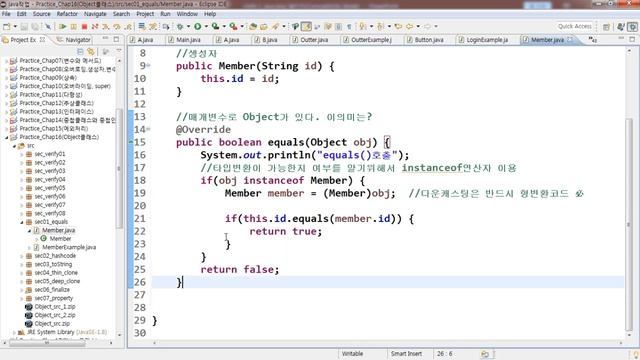
Task: Select the sec05_deep_clone package
Action: [57, 281]
